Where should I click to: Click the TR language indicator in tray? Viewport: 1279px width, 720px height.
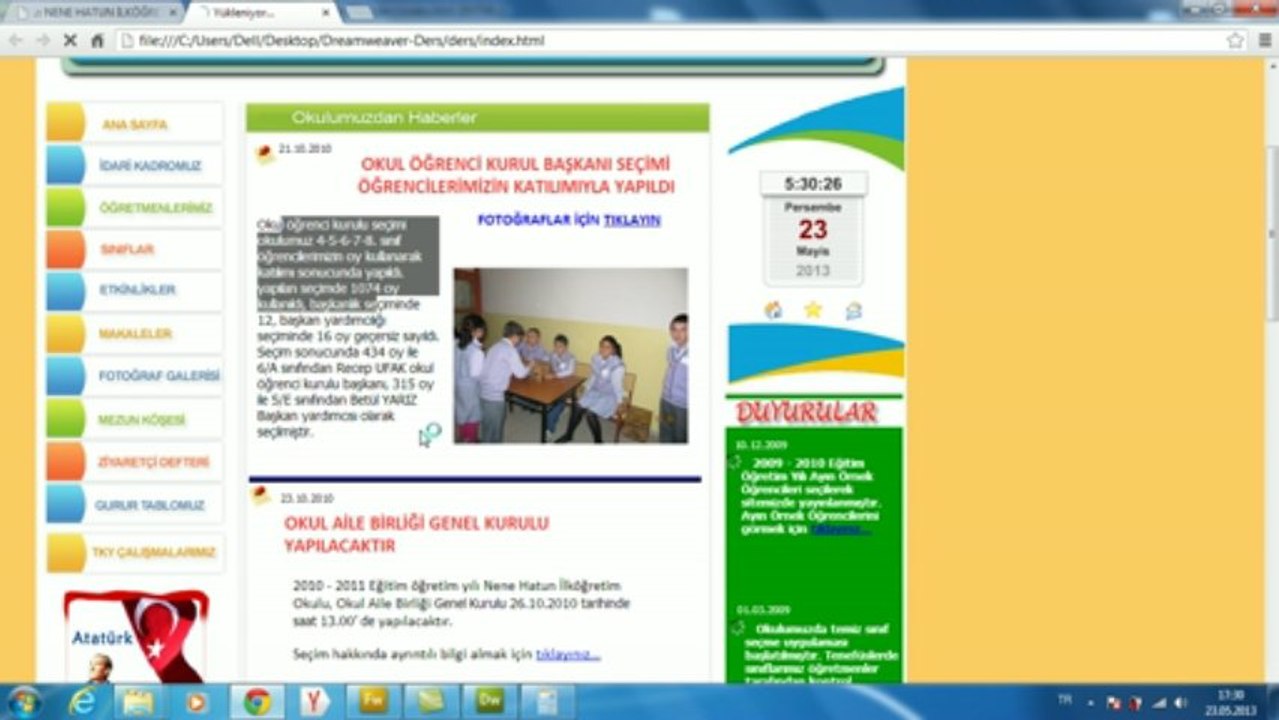[x=1065, y=701]
